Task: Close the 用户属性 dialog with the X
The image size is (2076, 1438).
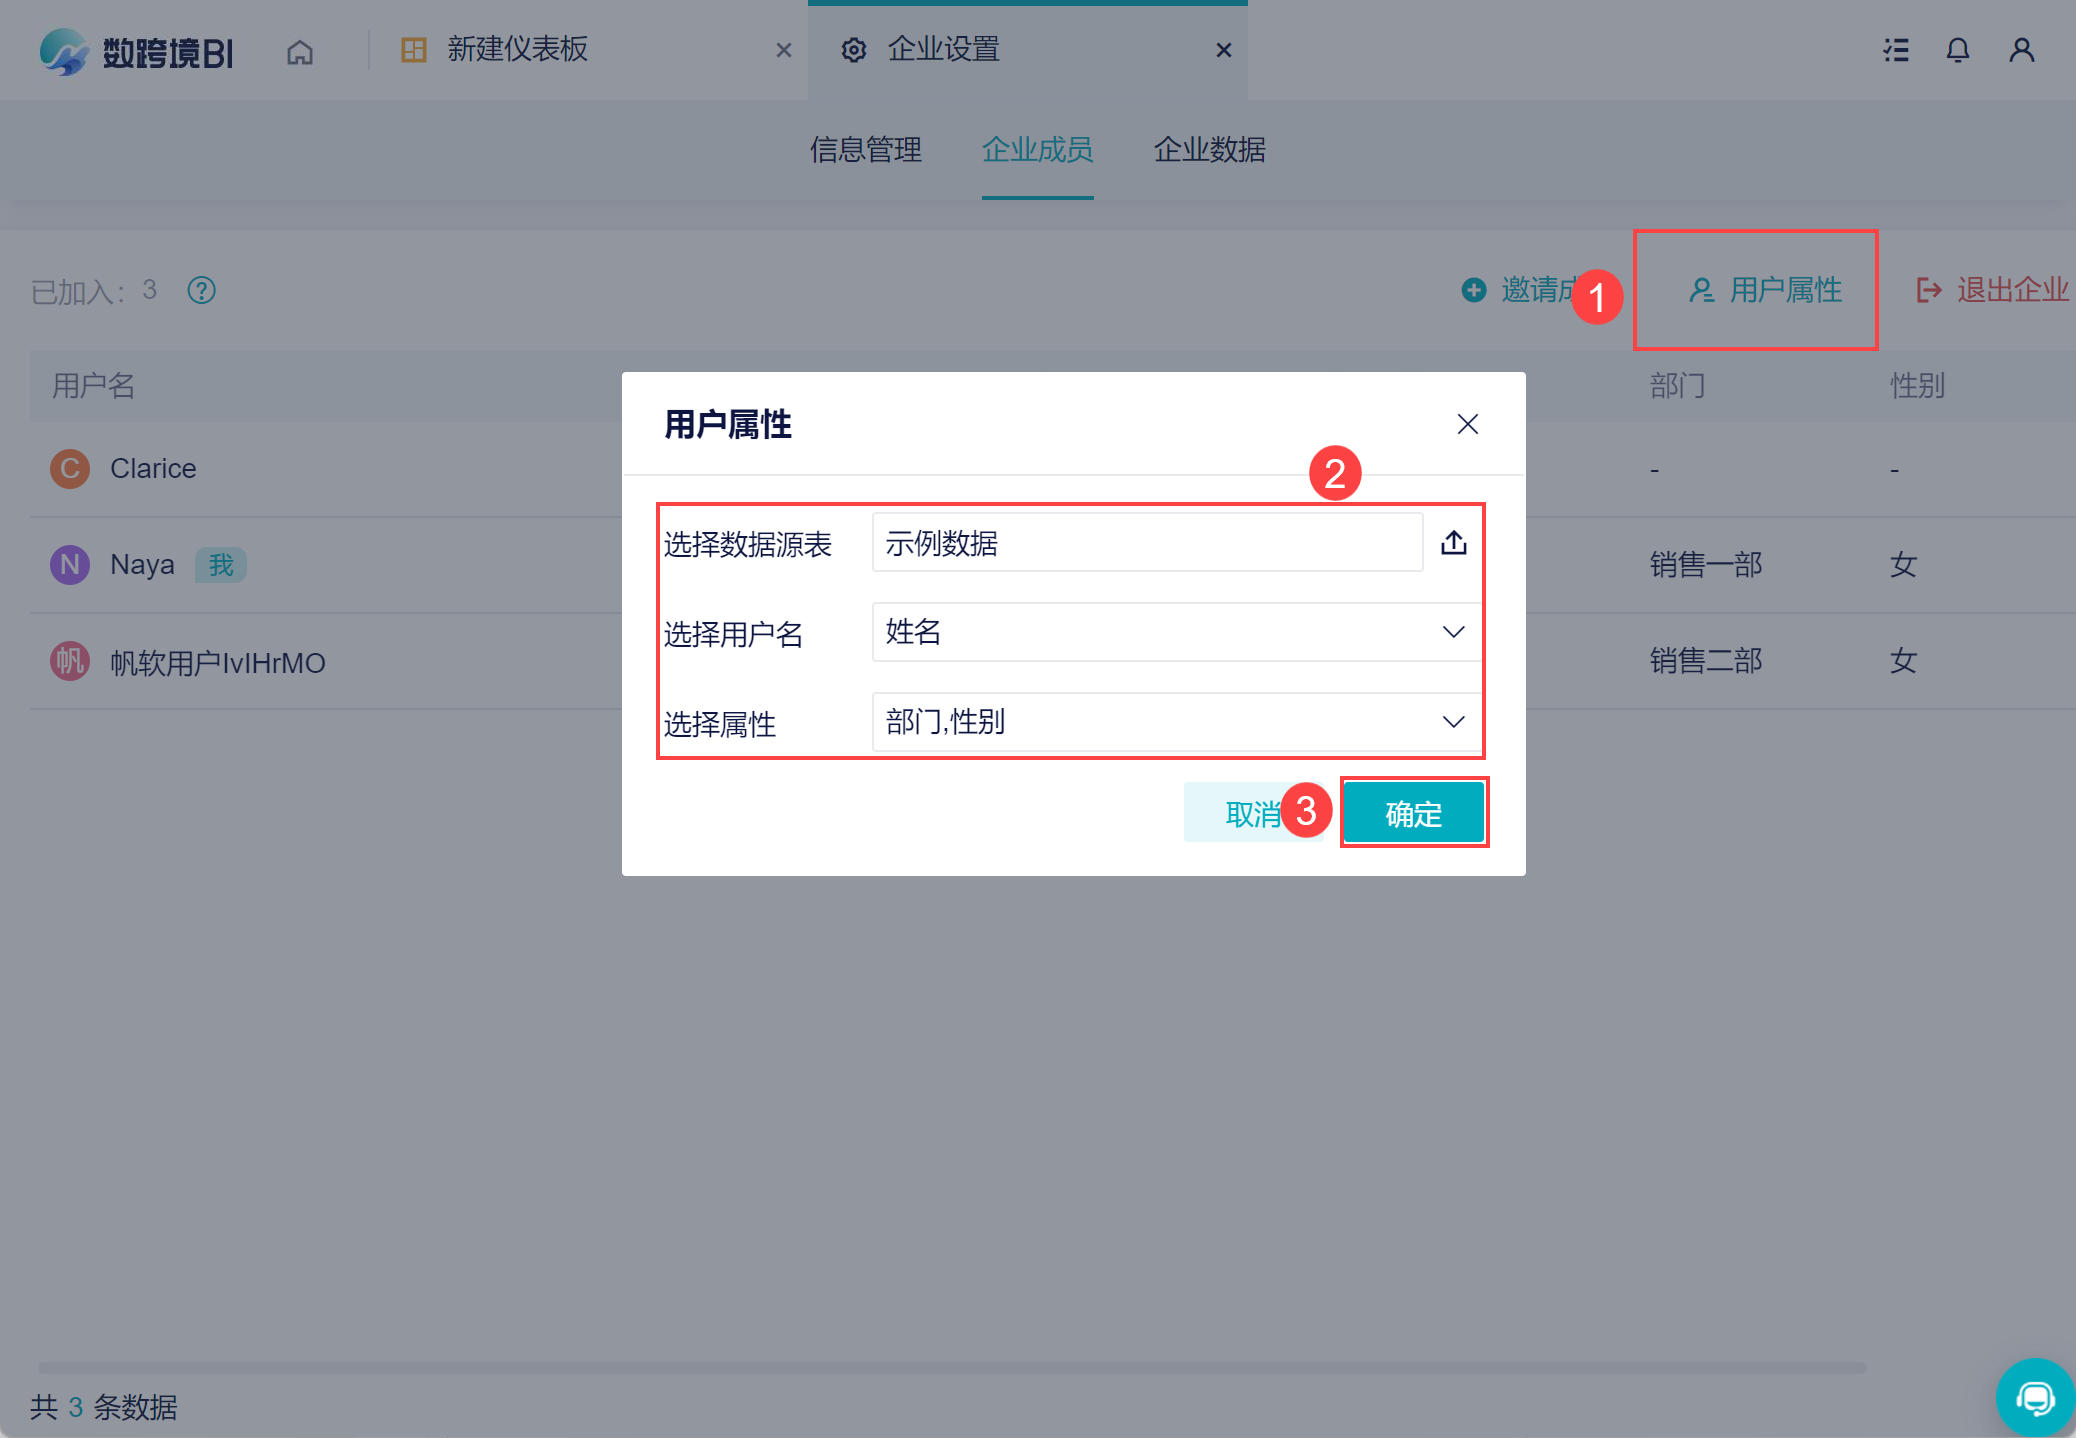Action: click(x=1467, y=424)
